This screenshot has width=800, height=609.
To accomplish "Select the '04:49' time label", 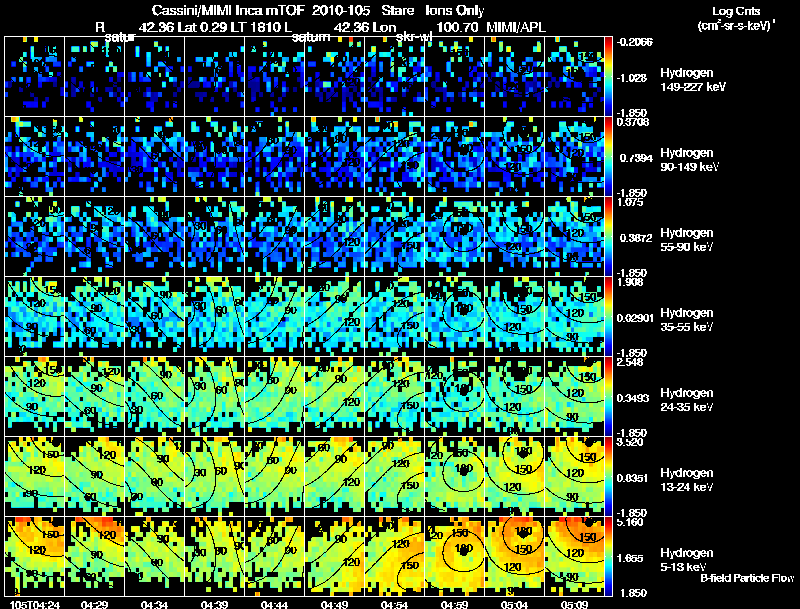I will (334, 604).
